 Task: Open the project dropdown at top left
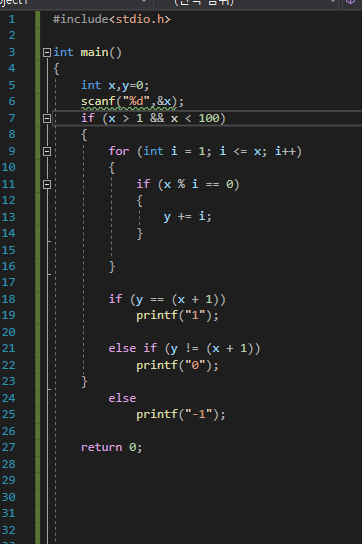(x=75, y=3)
